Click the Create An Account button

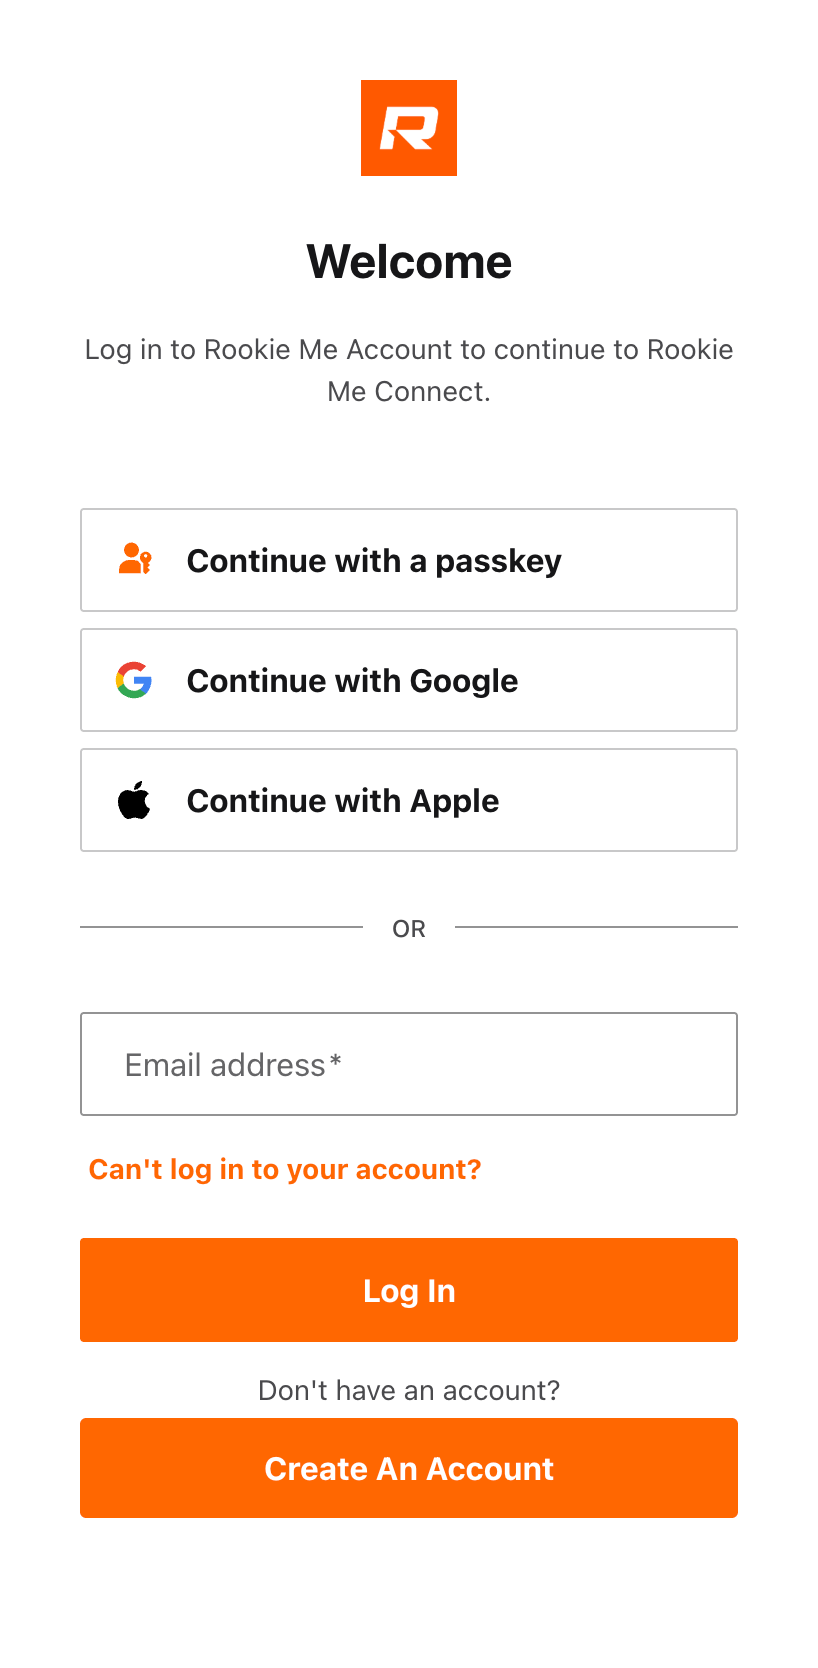coord(409,1468)
